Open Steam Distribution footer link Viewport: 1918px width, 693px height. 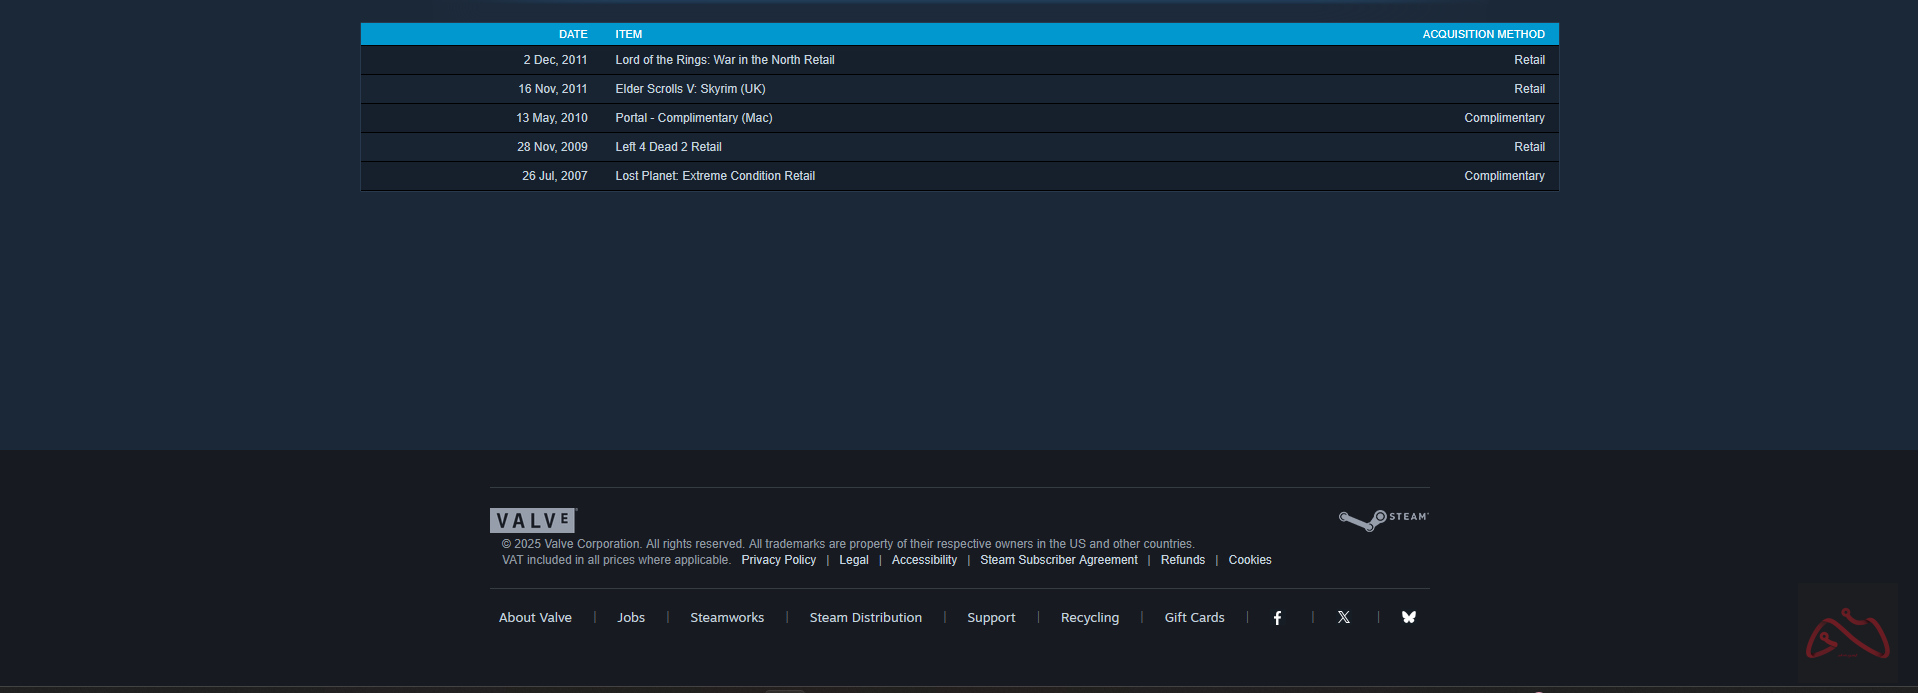[865, 618]
